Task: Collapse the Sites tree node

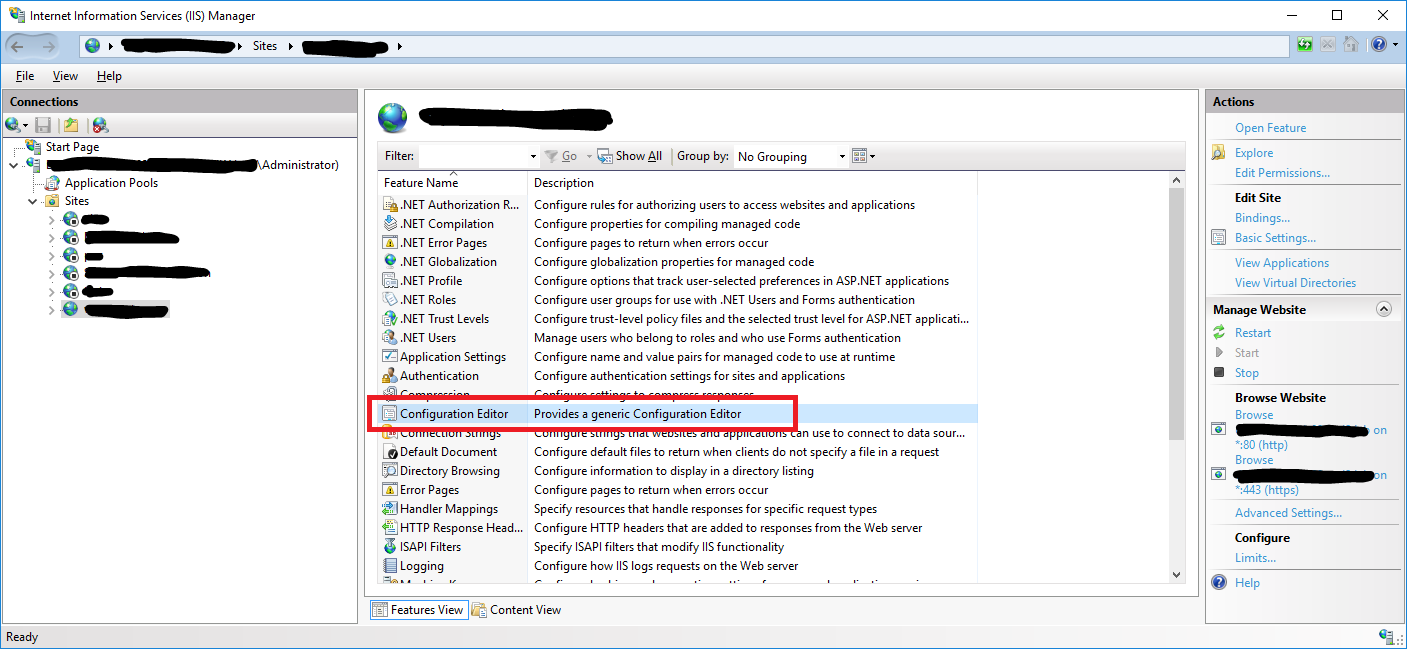Action: 33,201
